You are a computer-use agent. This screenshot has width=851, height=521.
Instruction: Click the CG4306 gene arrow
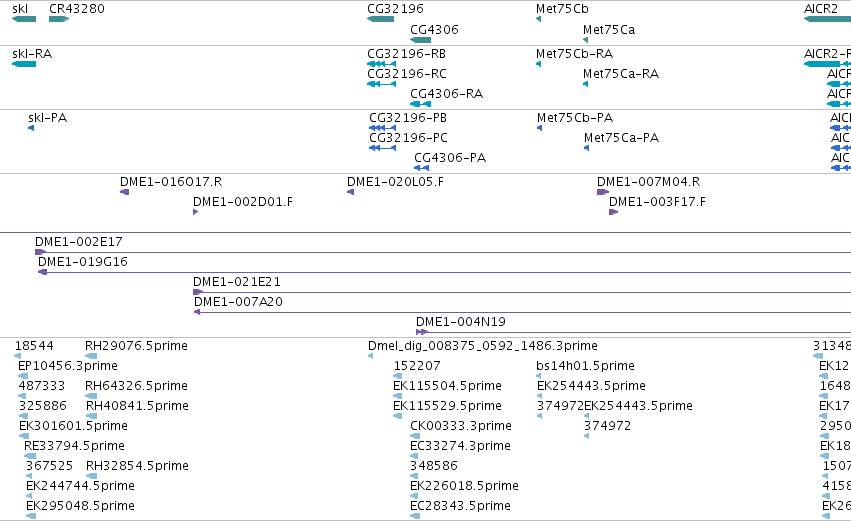click(x=420, y=40)
